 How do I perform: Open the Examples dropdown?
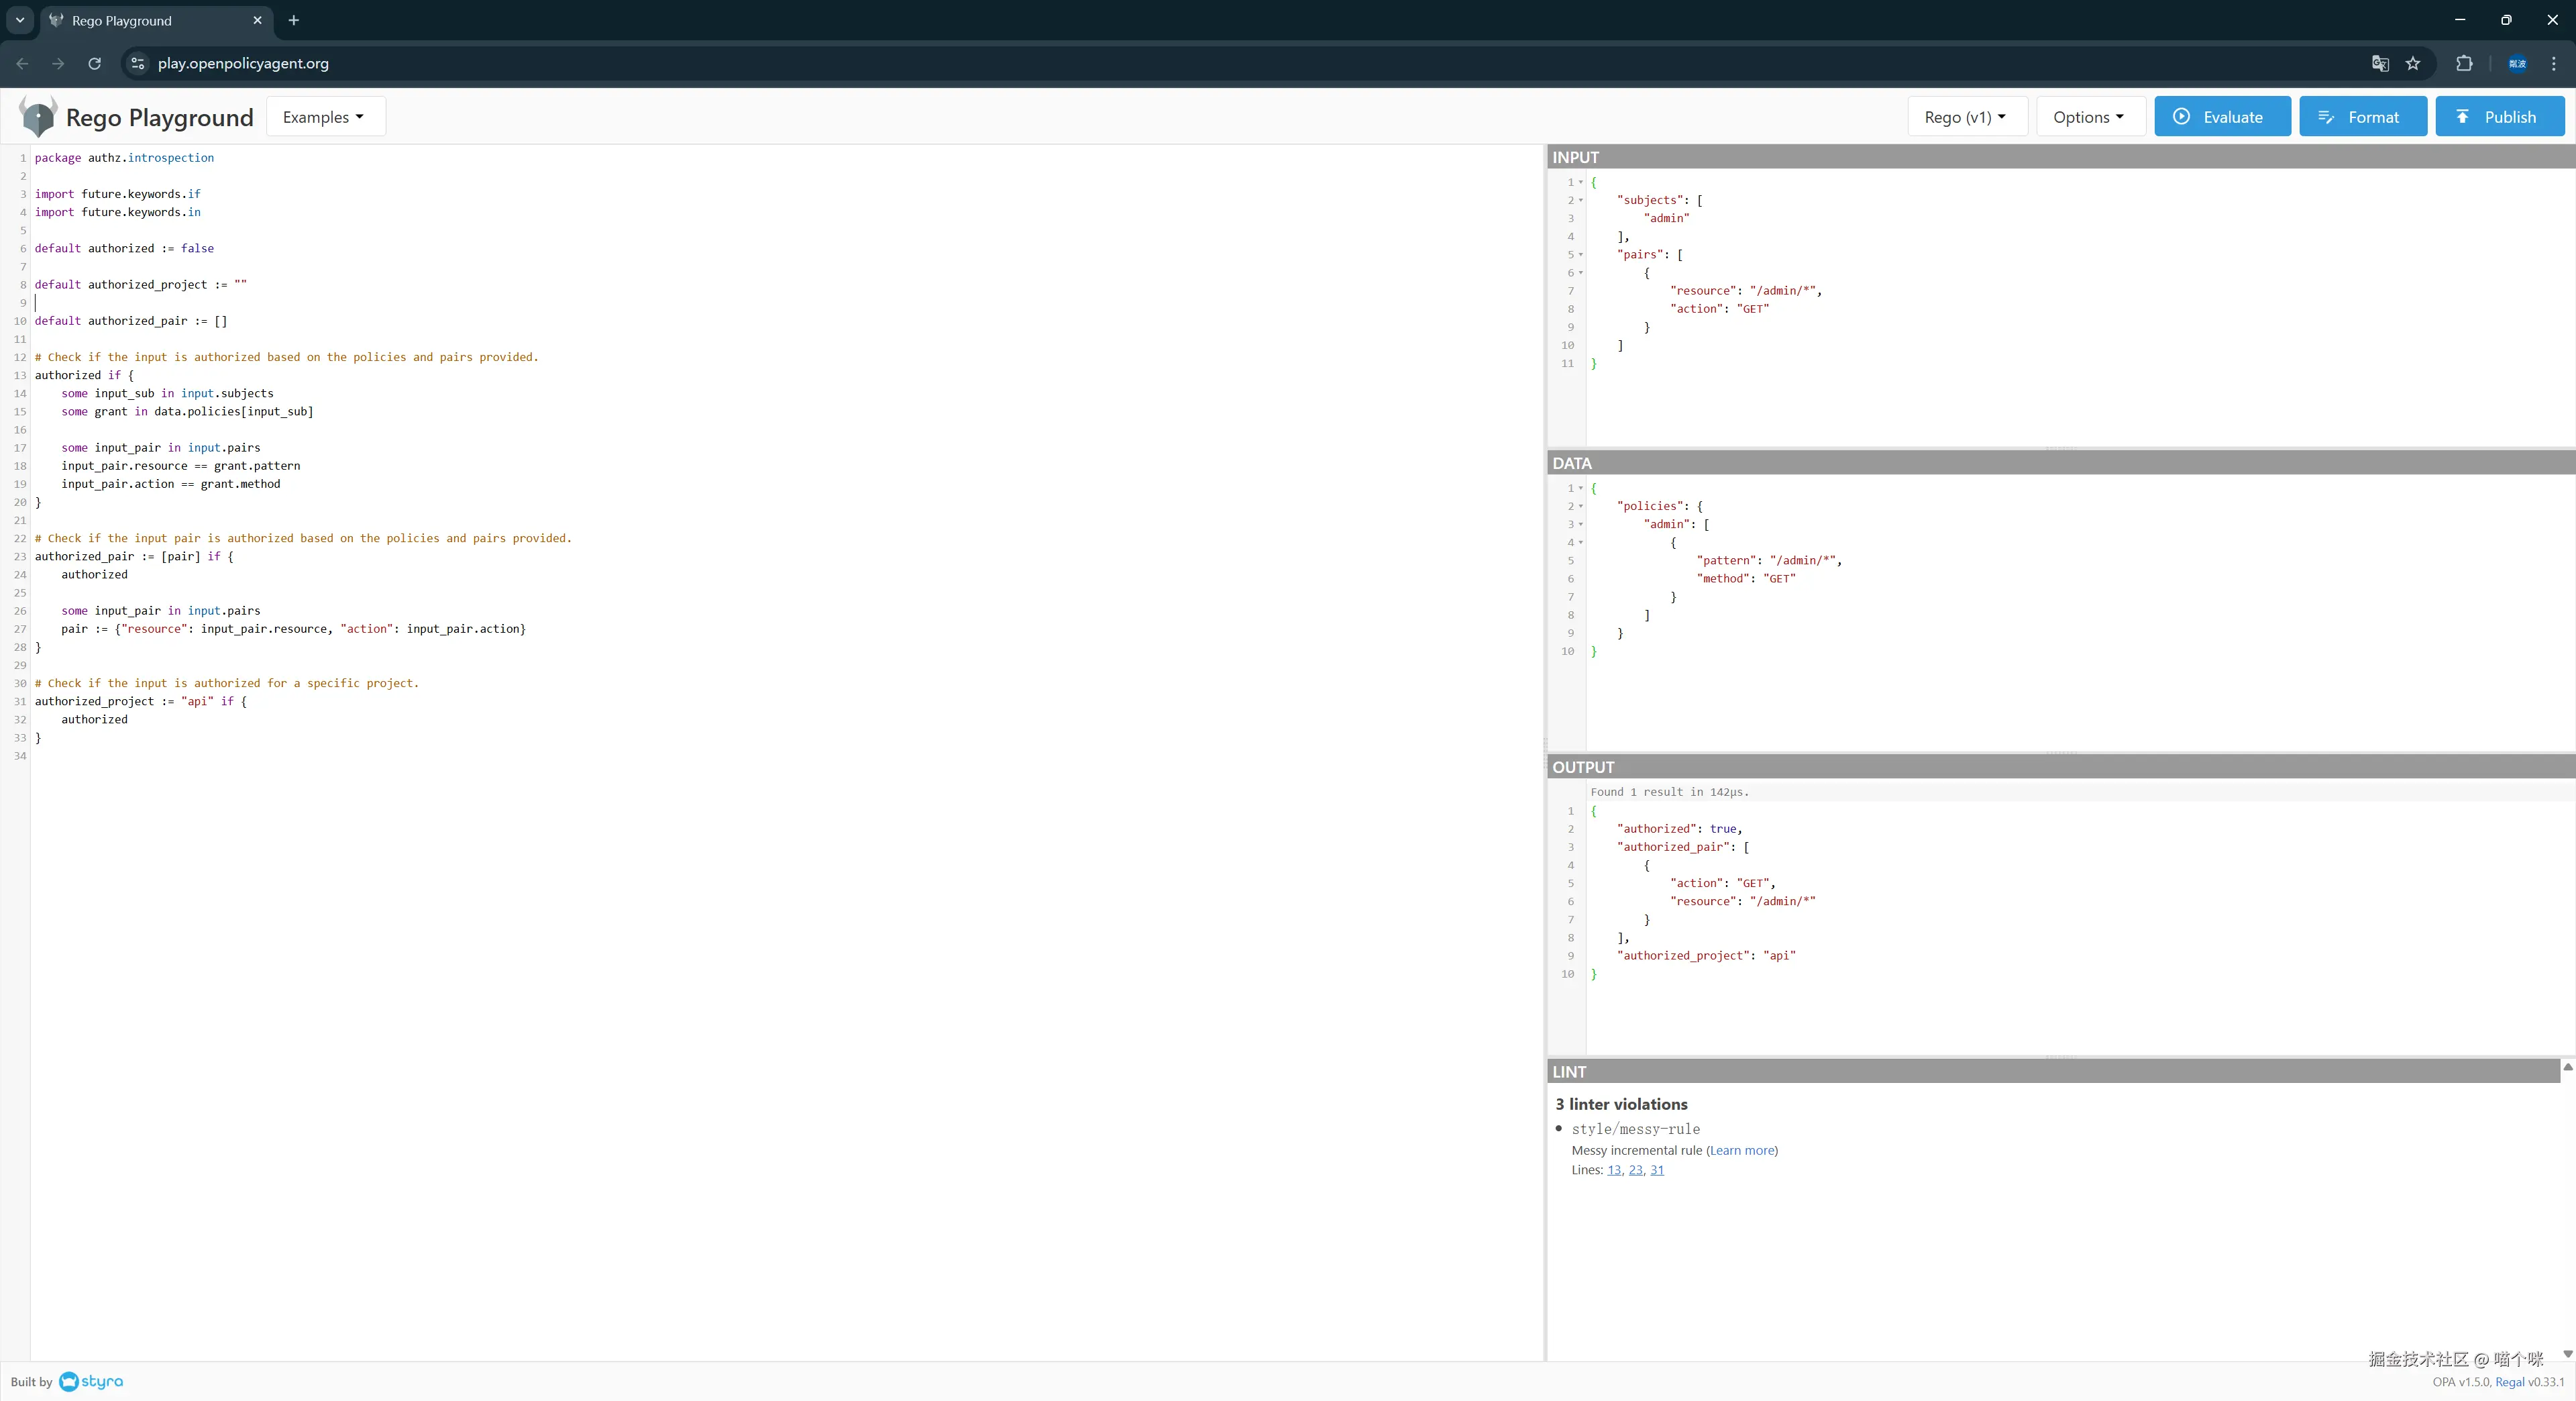coord(324,117)
